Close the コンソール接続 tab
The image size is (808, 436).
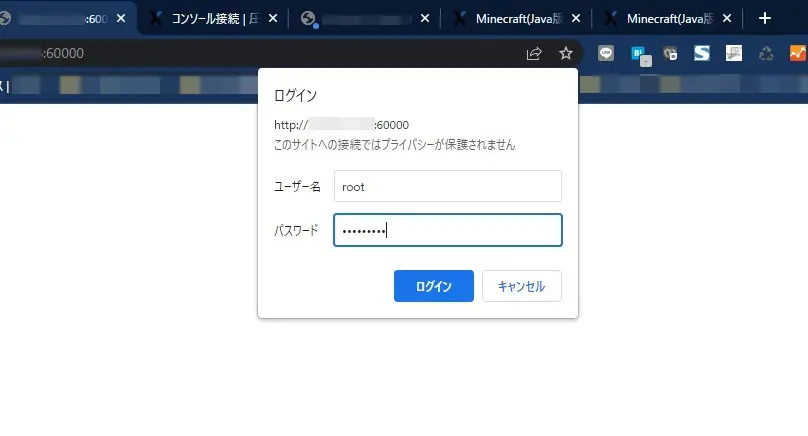coord(273,18)
